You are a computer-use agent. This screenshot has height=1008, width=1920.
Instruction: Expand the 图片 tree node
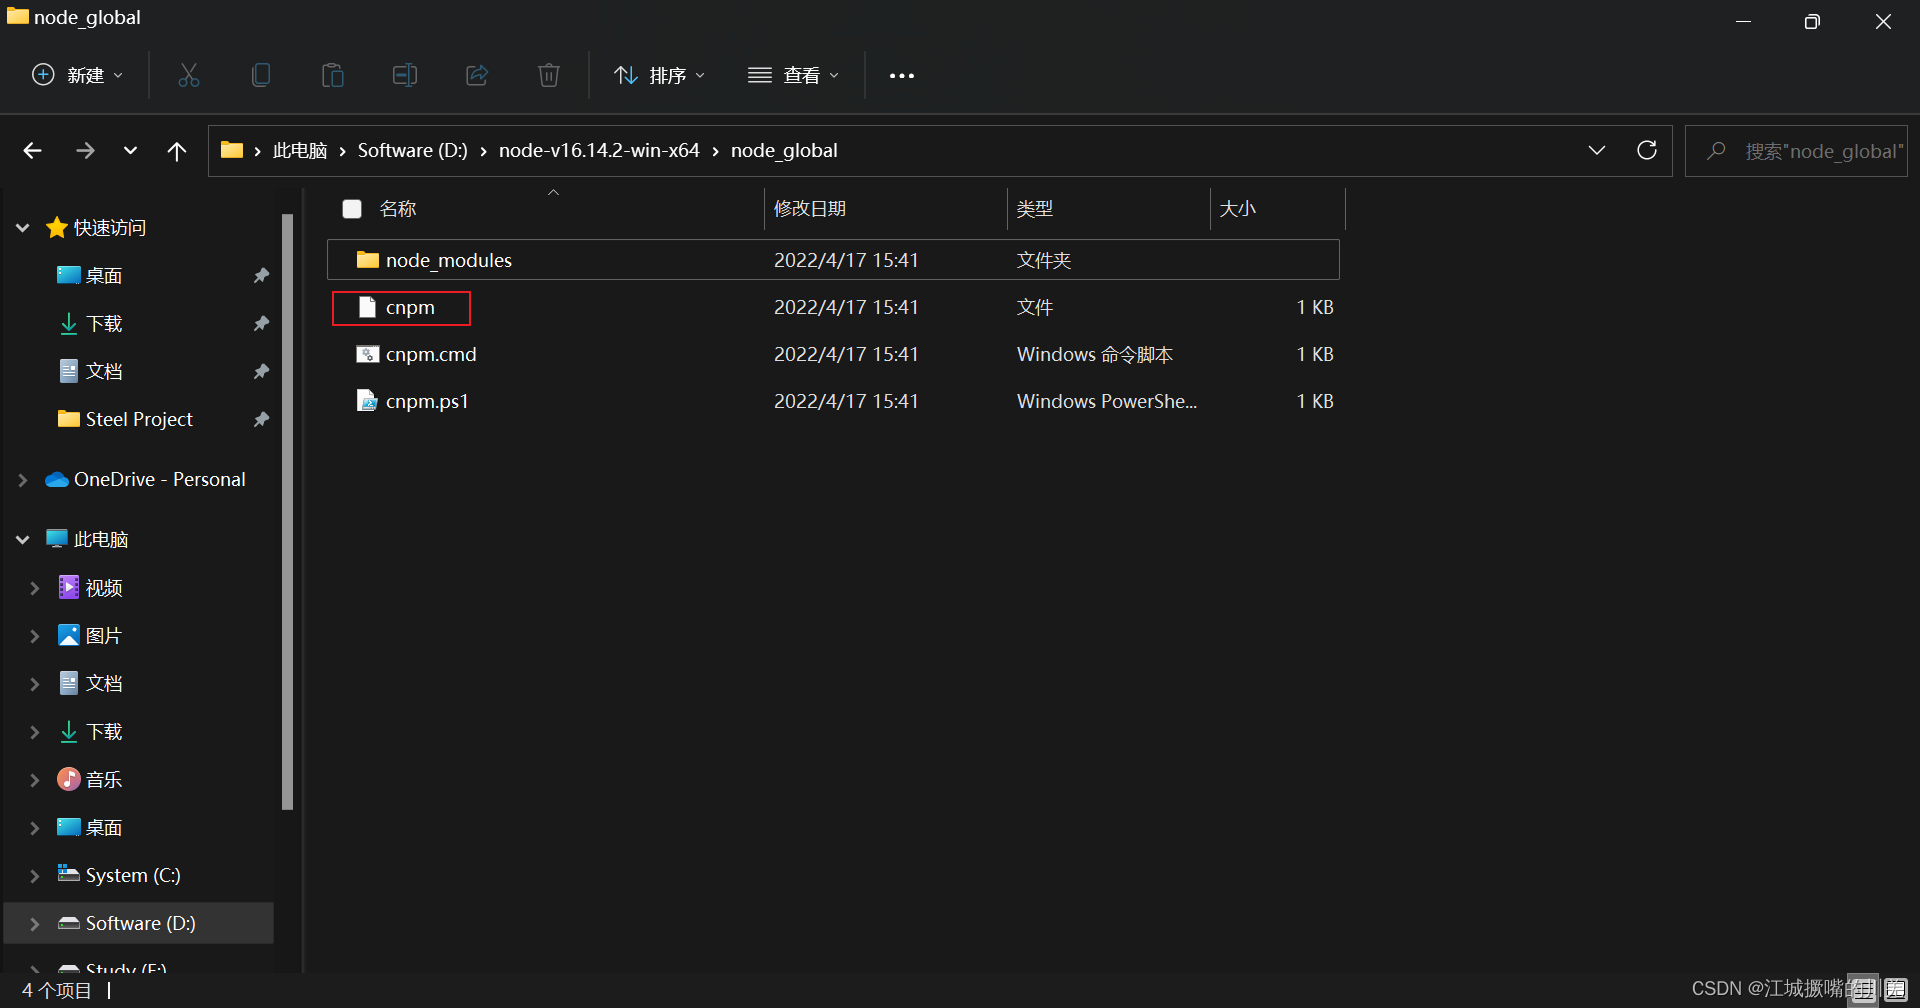[35, 636]
